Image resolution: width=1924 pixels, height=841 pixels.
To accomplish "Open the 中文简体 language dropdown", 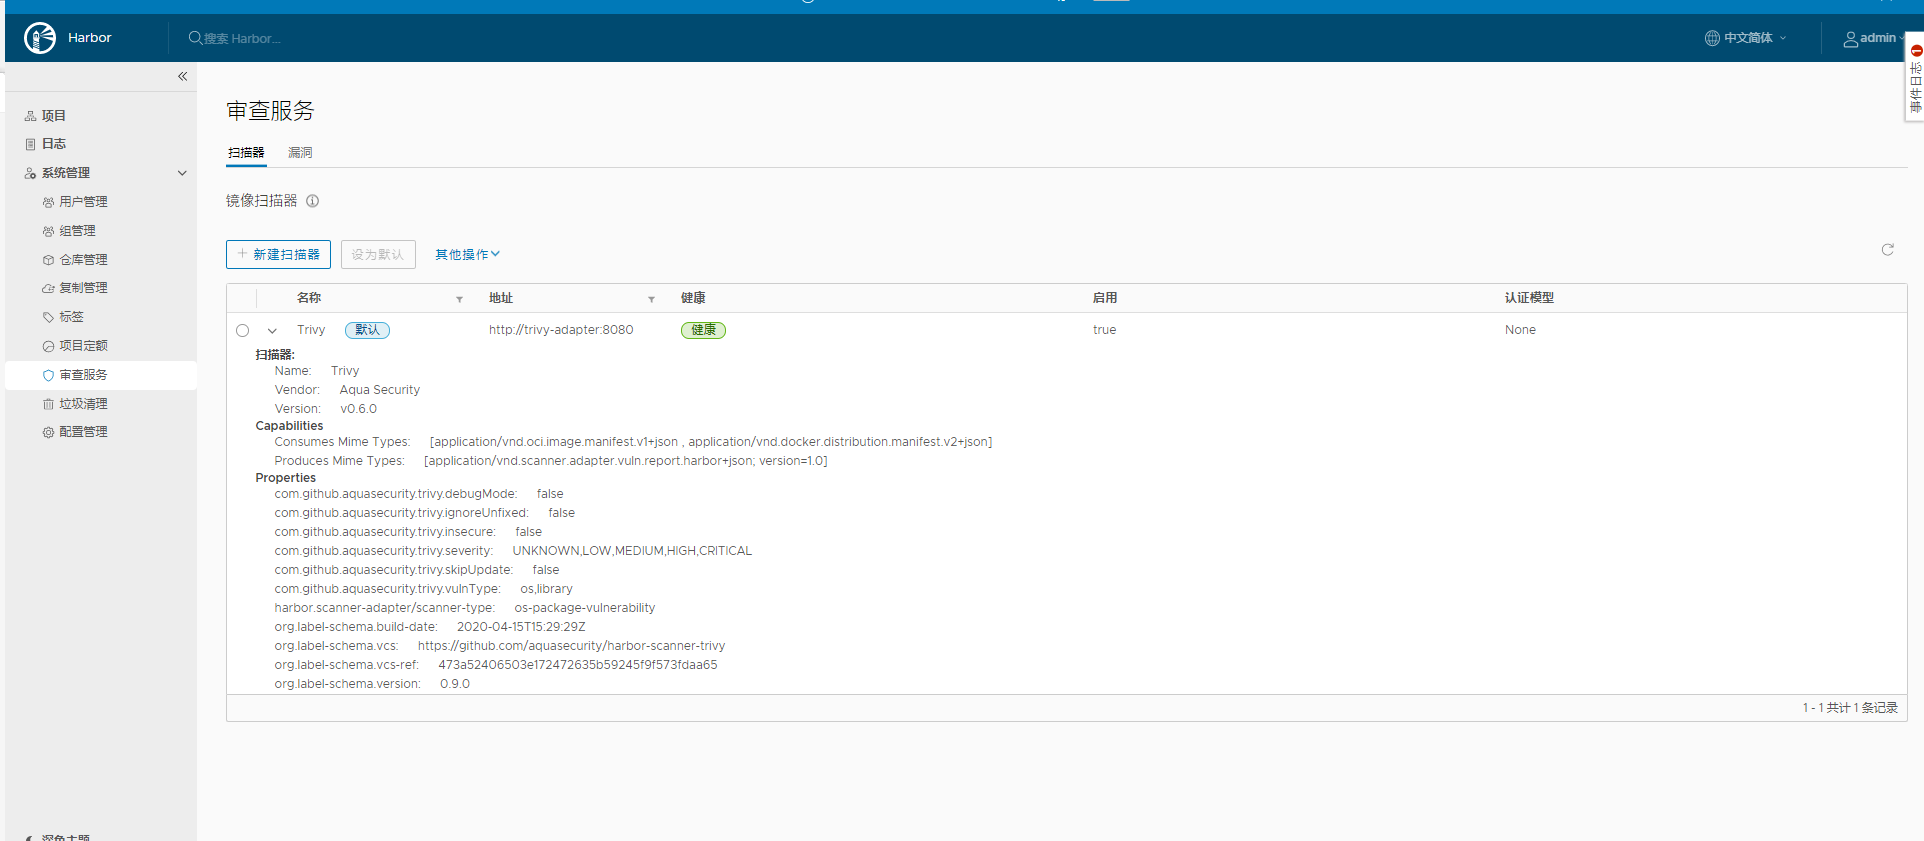I will (1746, 38).
